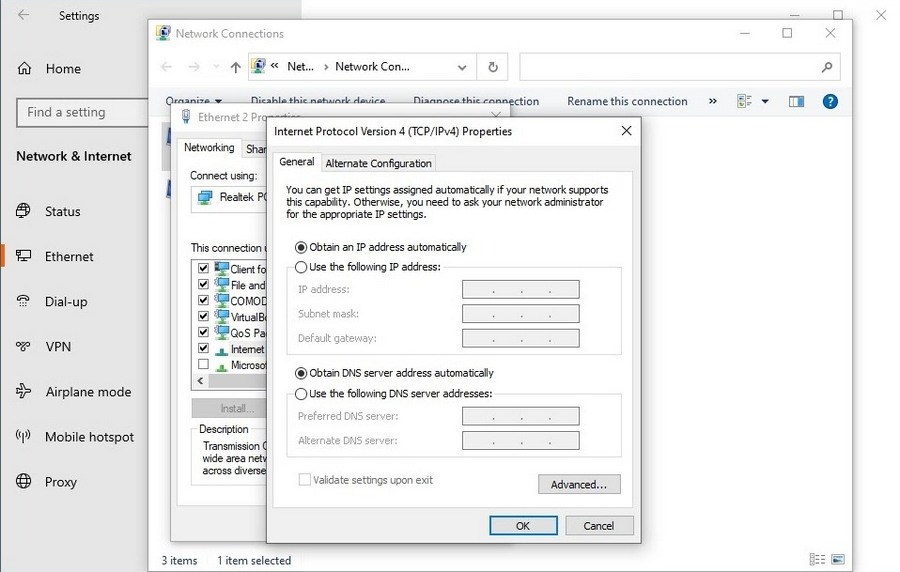
Task: Click left arrow of items list scrollbar
Action: coord(200,380)
